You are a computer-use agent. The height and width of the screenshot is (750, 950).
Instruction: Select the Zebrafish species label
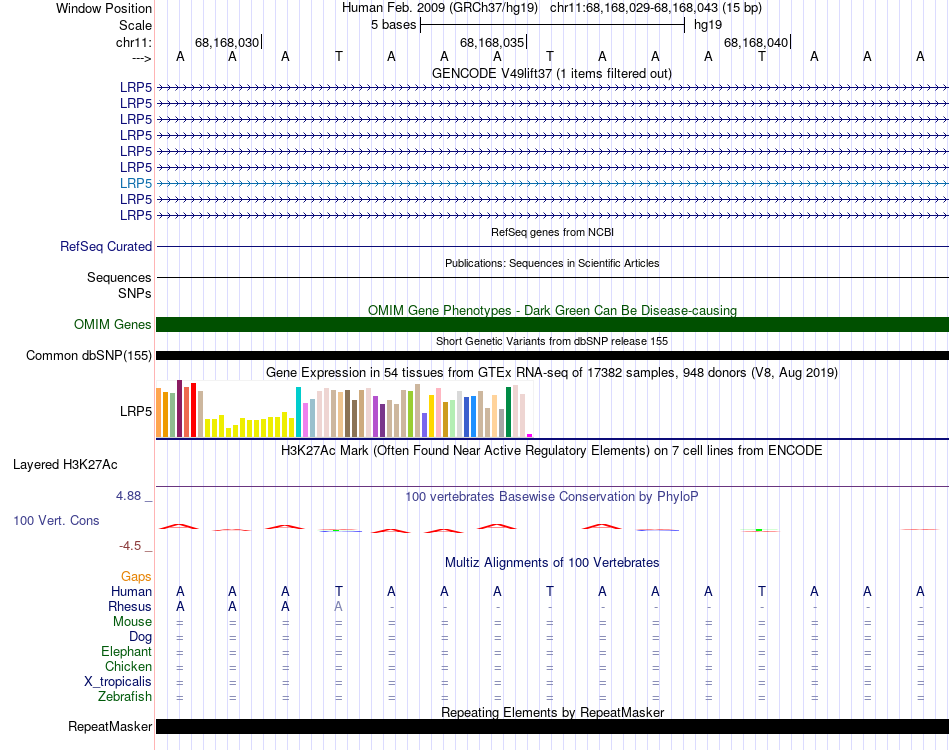[x=125, y=696]
